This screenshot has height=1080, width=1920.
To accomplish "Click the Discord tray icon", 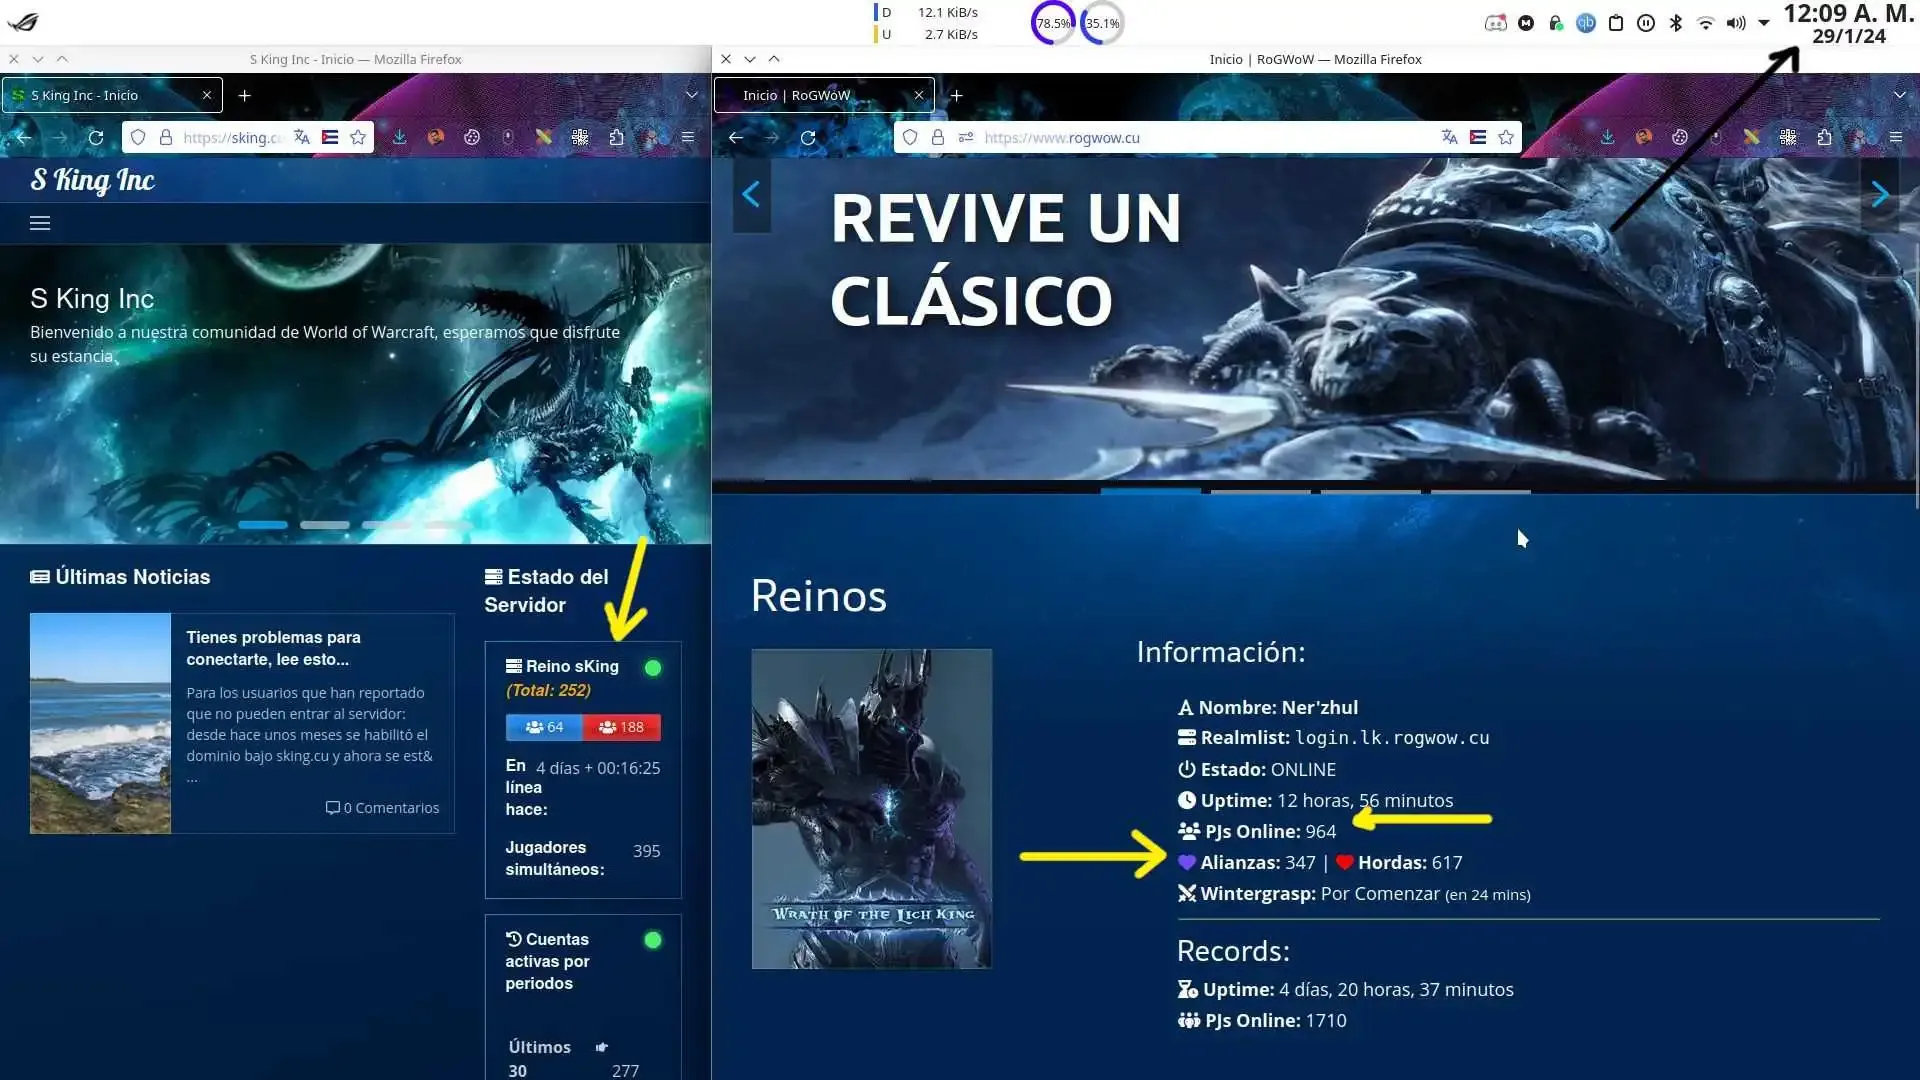I will click(1496, 23).
